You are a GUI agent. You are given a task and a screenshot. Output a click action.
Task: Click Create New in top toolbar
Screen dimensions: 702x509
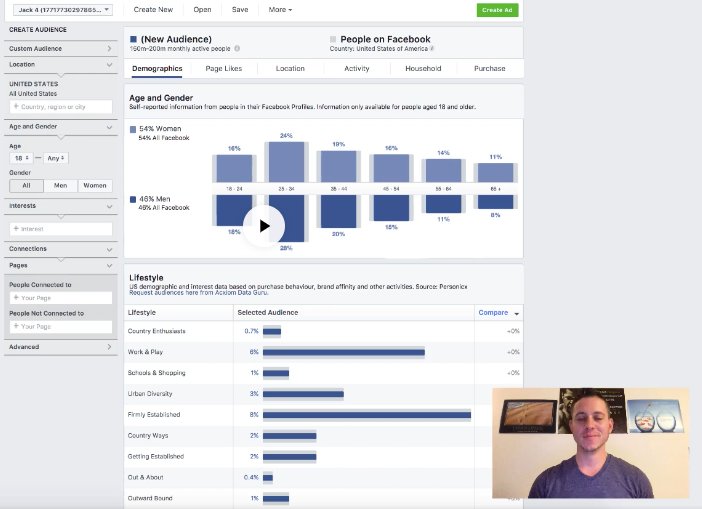coord(153,9)
